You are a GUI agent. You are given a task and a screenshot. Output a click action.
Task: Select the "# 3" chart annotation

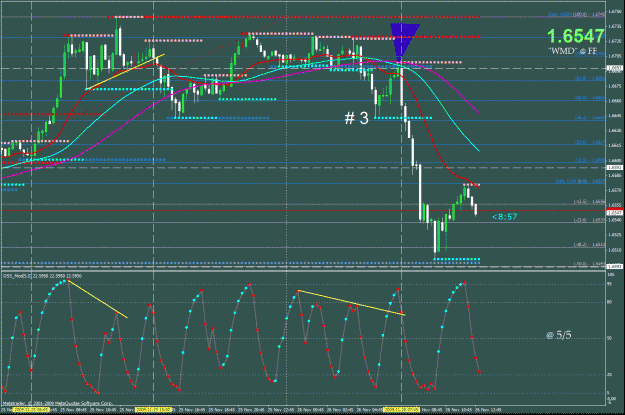(x=356, y=118)
